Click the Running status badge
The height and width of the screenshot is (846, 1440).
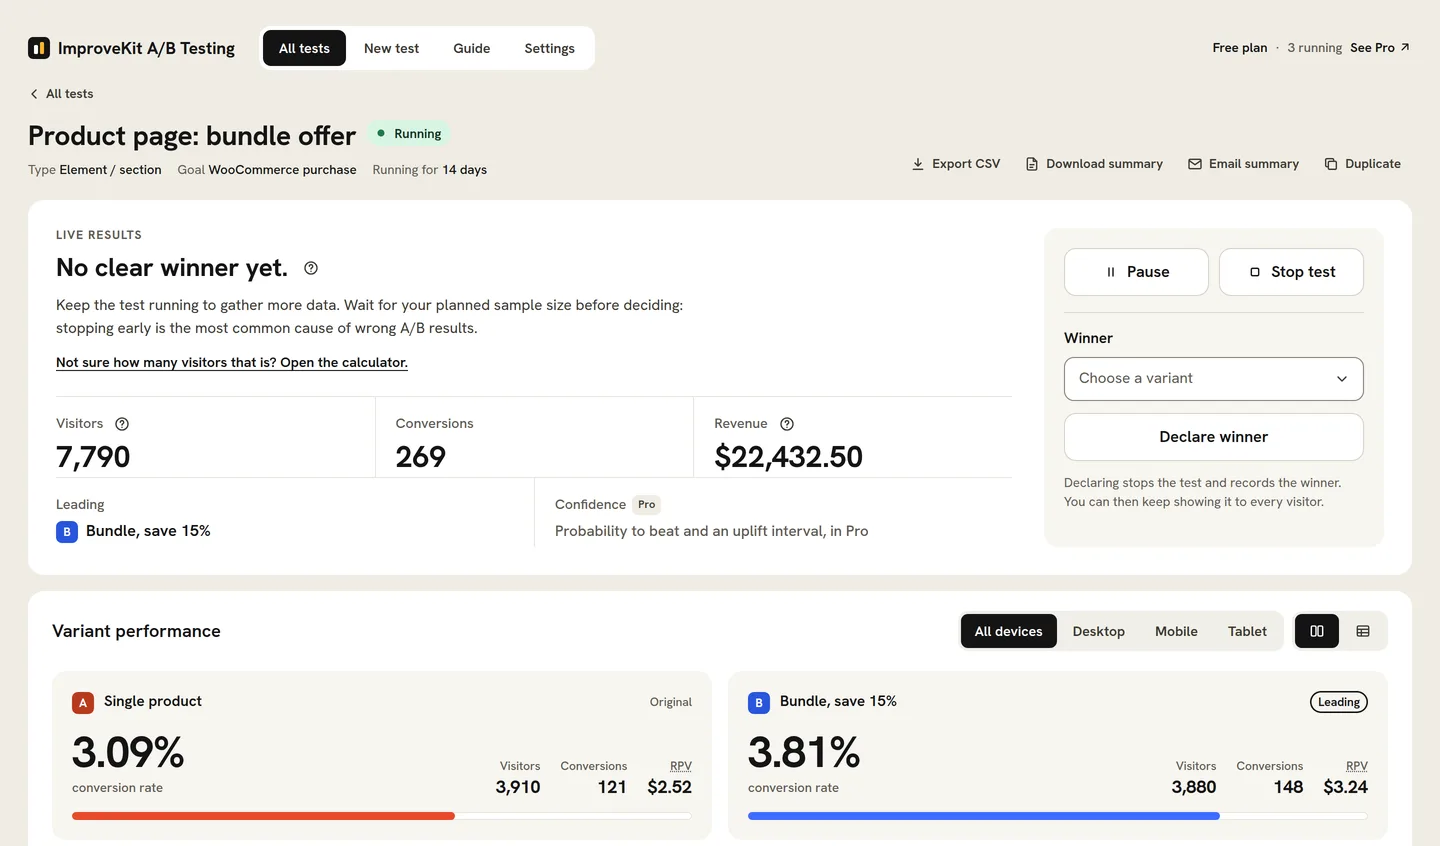click(x=410, y=134)
